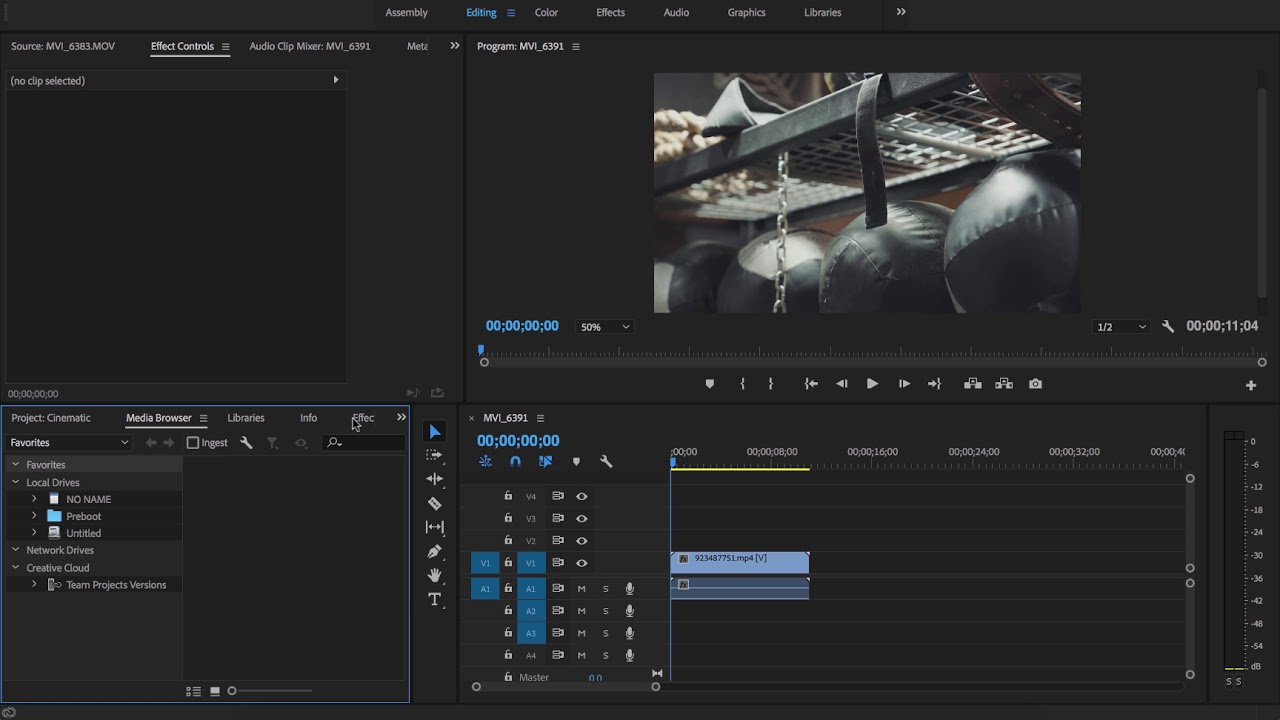Viewport: 1280px width, 720px height.
Task: Mute audio track A1
Action: [581, 589]
